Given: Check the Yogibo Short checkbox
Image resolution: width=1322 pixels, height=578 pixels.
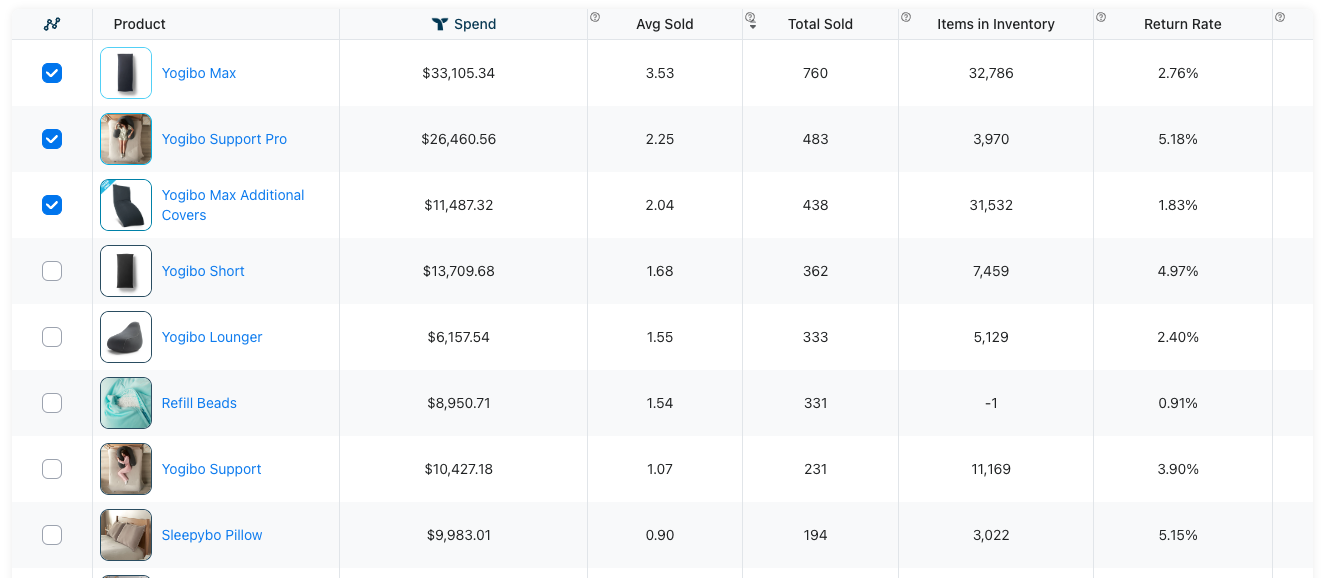Looking at the screenshot, I should (x=52, y=271).
